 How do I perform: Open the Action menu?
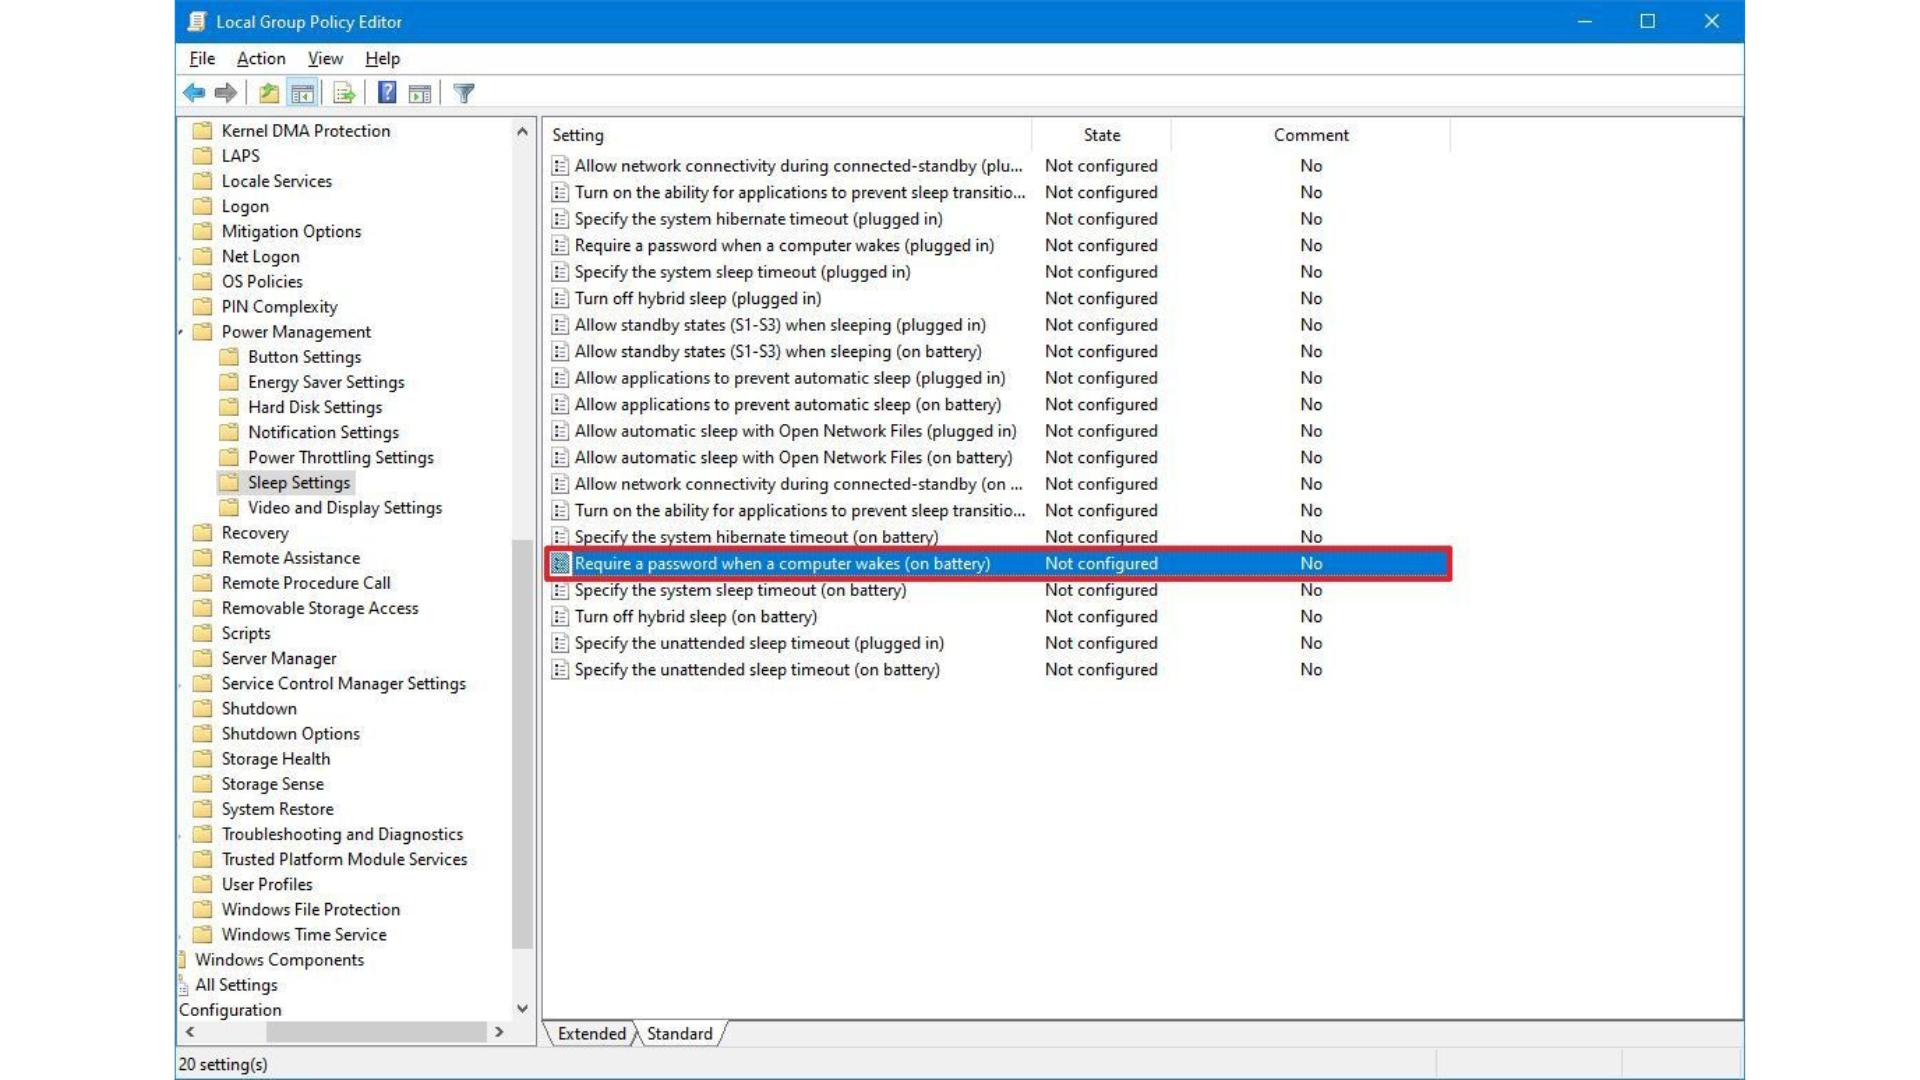tap(260, 58)
